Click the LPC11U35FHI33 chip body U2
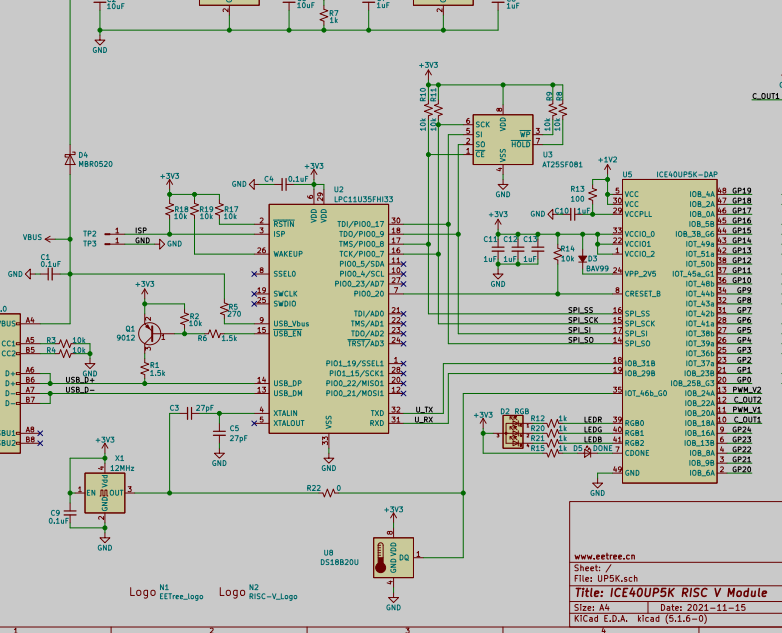782x633 pixels. click(x=329, y=319)
